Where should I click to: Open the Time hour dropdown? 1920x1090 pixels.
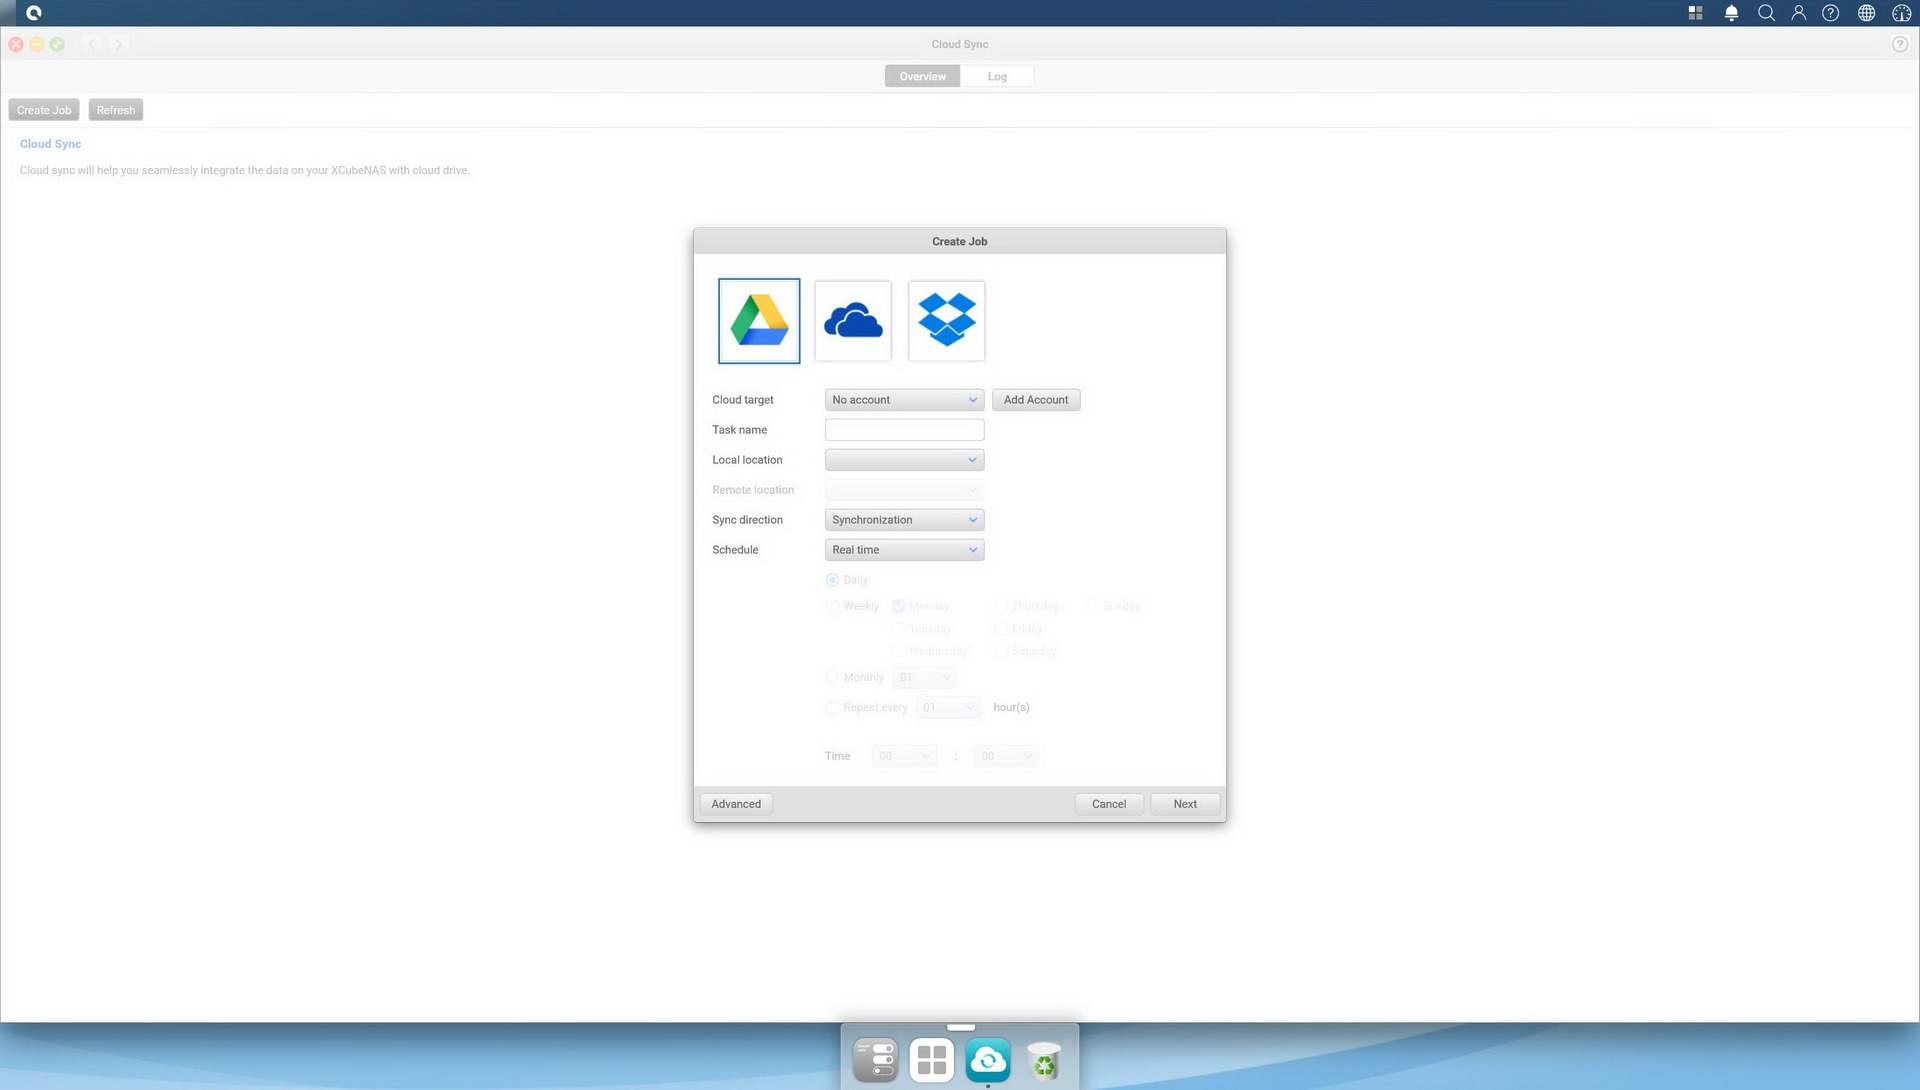click(905, 757)
